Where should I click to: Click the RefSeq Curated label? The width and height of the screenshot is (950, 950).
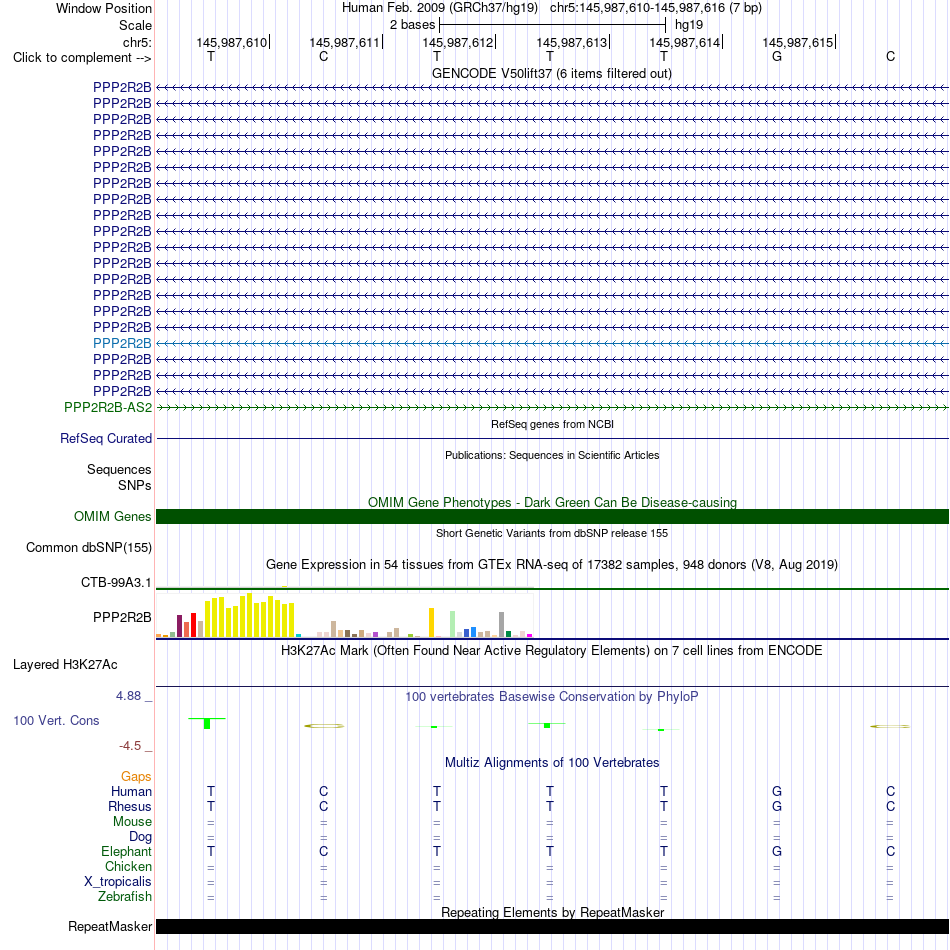(x=105, y=438)
